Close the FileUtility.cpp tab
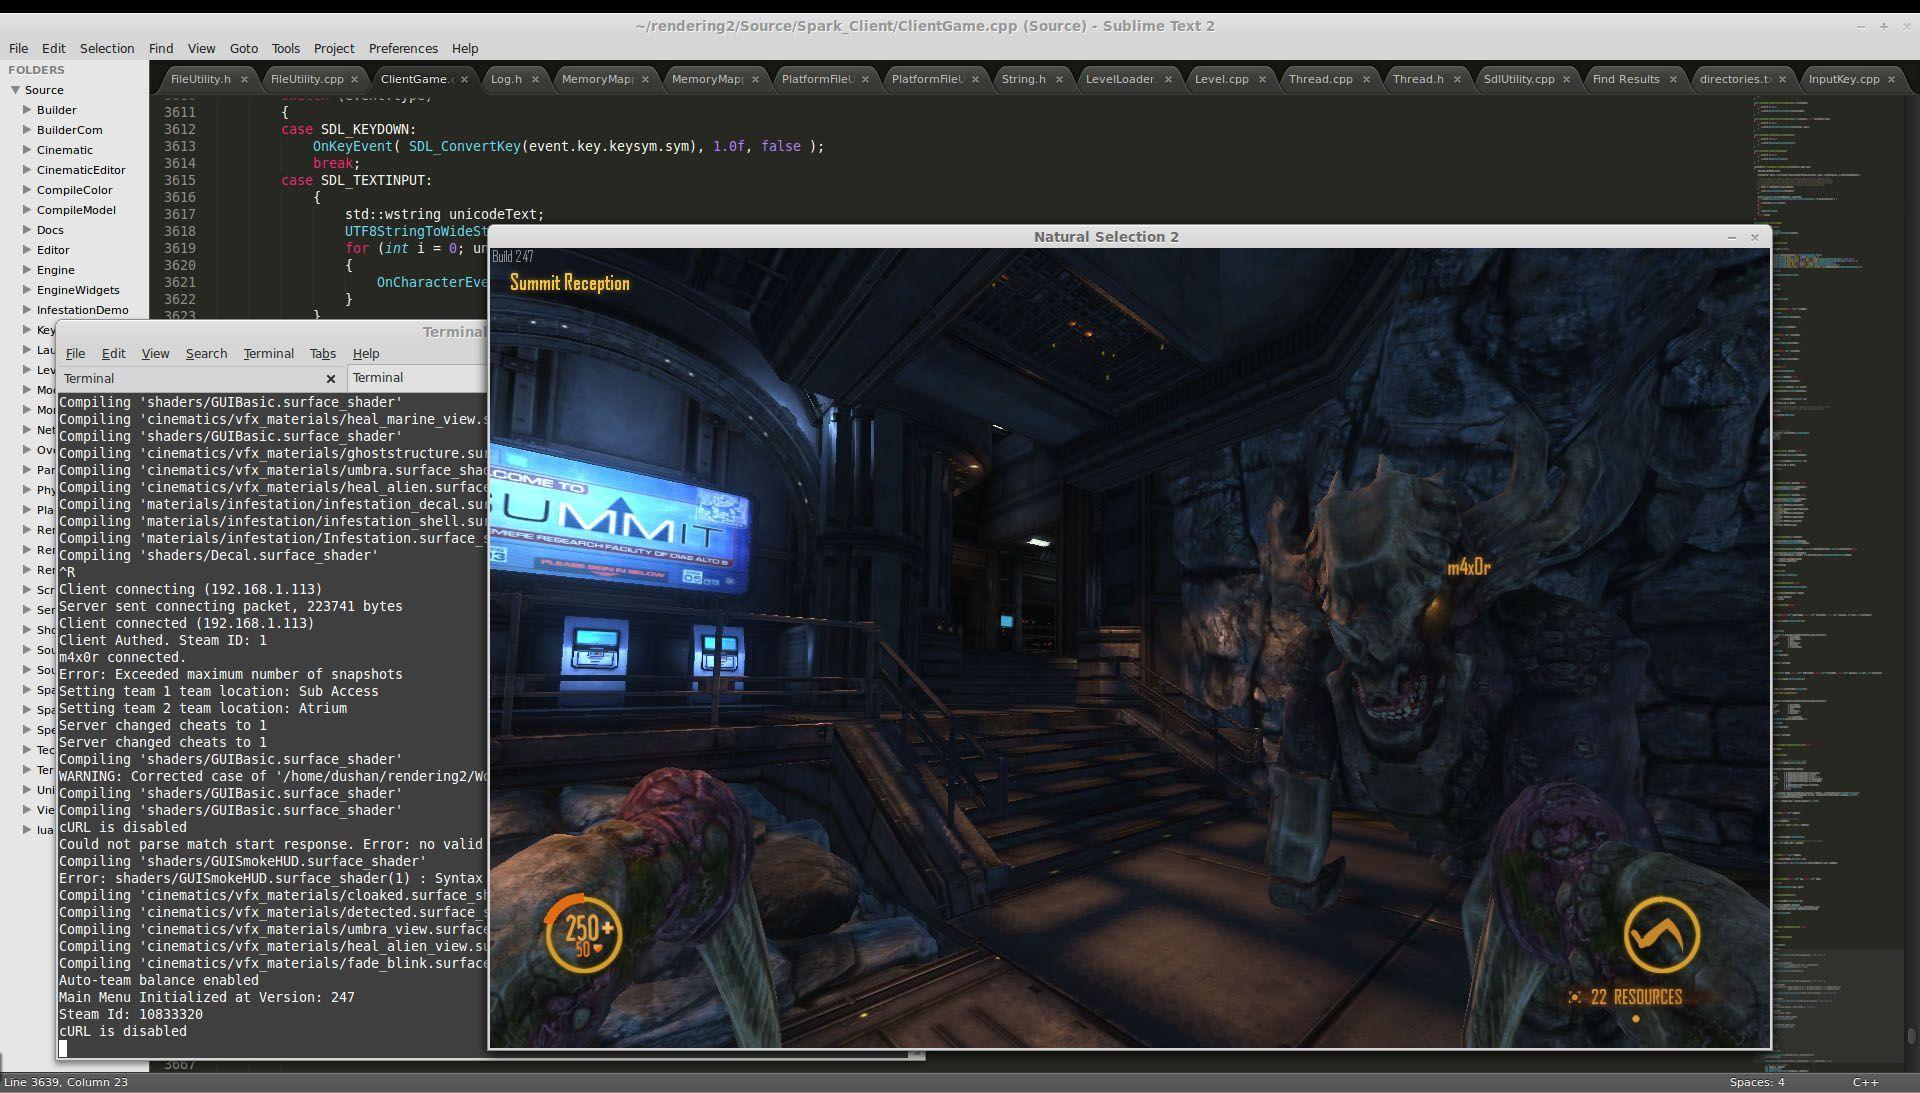Screen dimensions: 1920x1093 pyautogui.click(x=355, y=79)
